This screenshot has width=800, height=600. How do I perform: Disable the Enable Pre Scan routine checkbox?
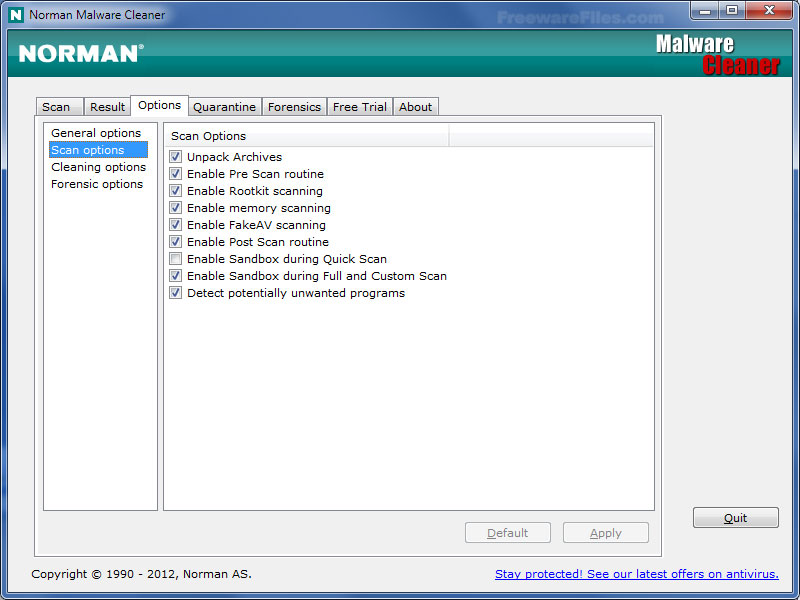[176, 173]
